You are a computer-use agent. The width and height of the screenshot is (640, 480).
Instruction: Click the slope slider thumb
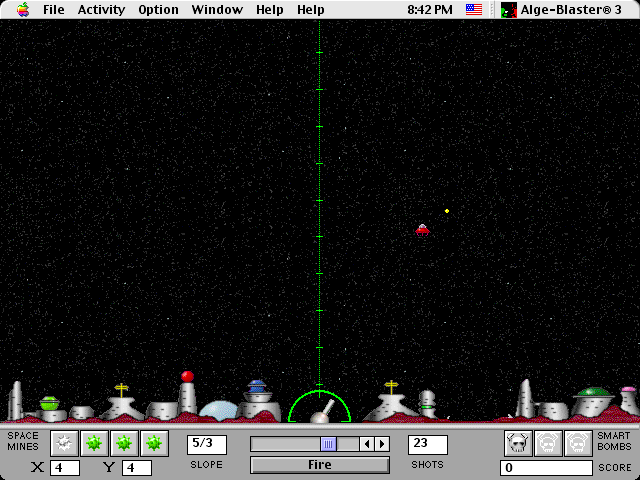coord(327,444)
